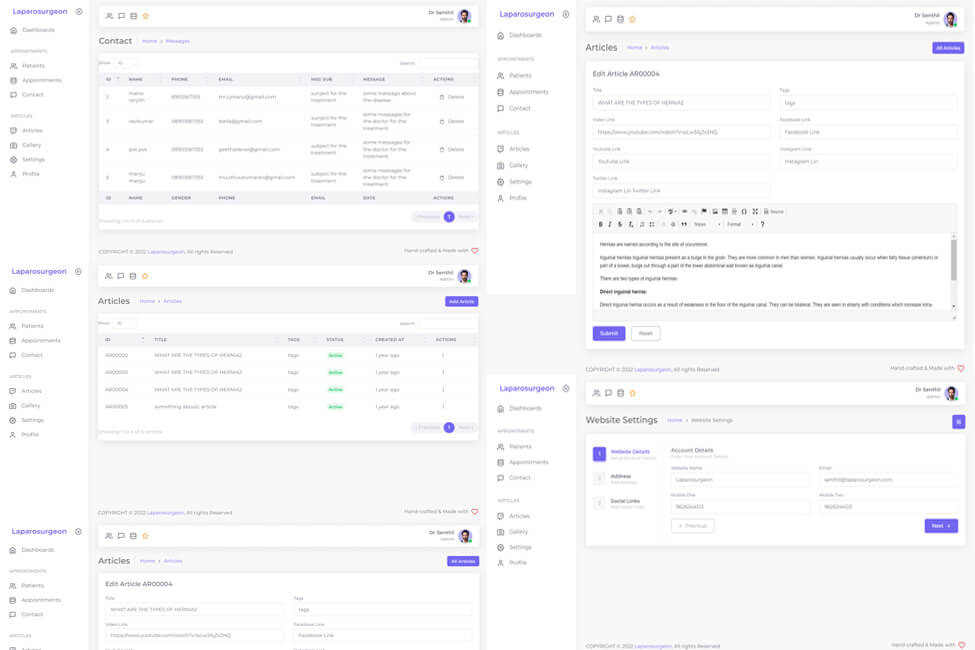Open the calendar icon in the header toolbar
The height and width of the screenshot is (650, 975).
620,17
